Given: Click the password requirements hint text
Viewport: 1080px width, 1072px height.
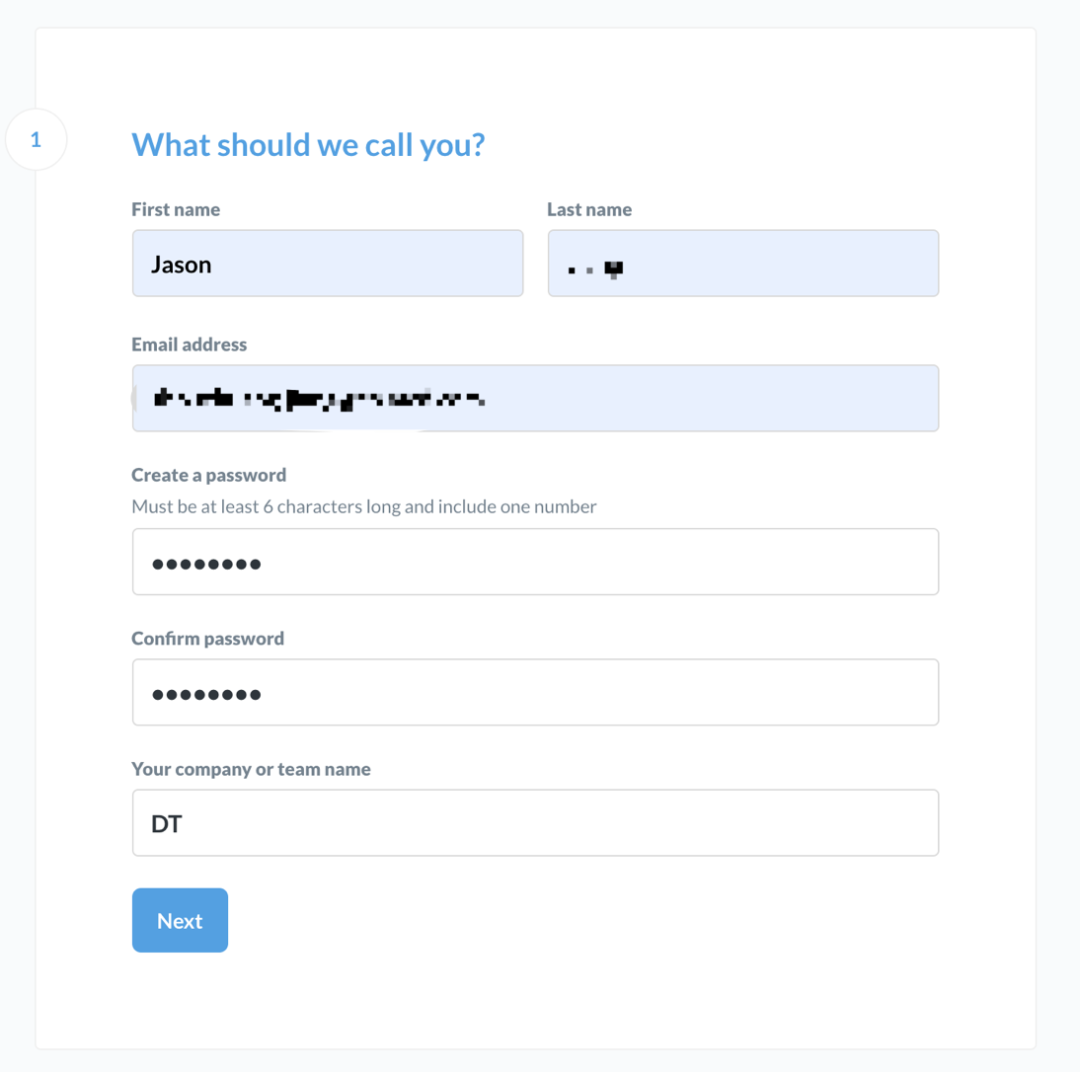Looking at the screenshot, I should tap(364, 507).
